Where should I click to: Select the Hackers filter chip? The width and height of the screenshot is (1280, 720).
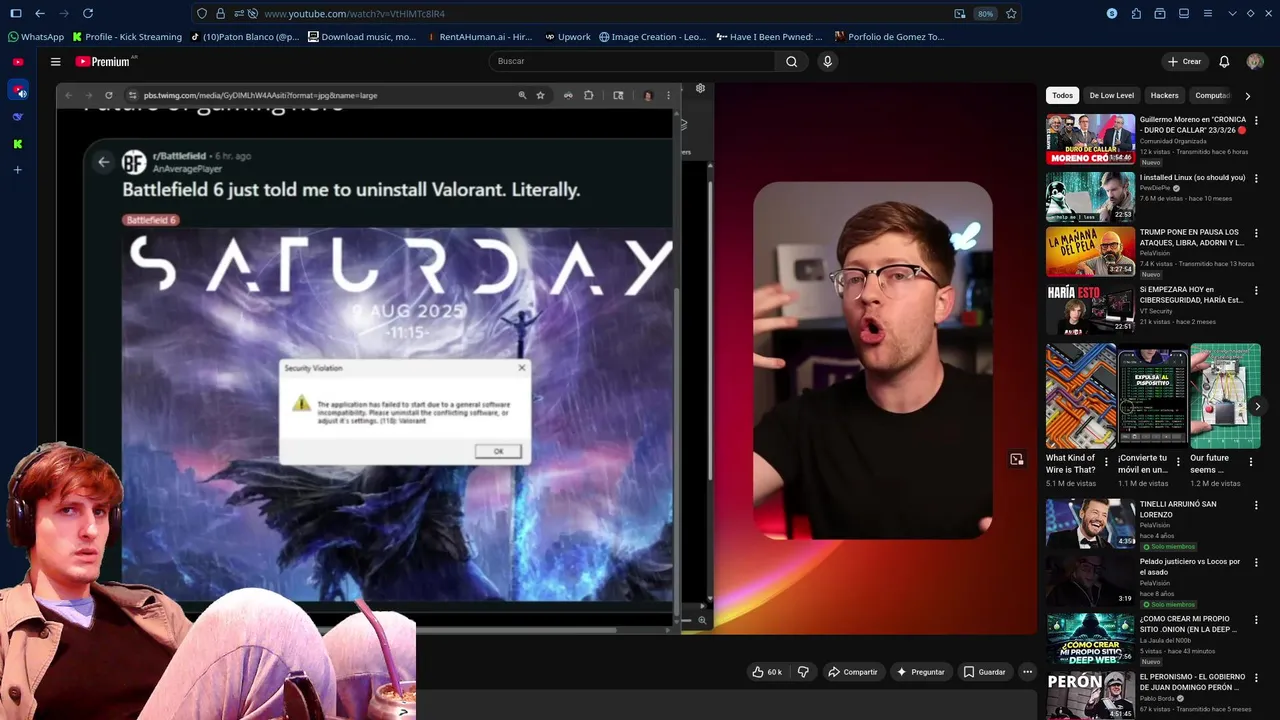pyautogui.click(x=1164, y=95)
